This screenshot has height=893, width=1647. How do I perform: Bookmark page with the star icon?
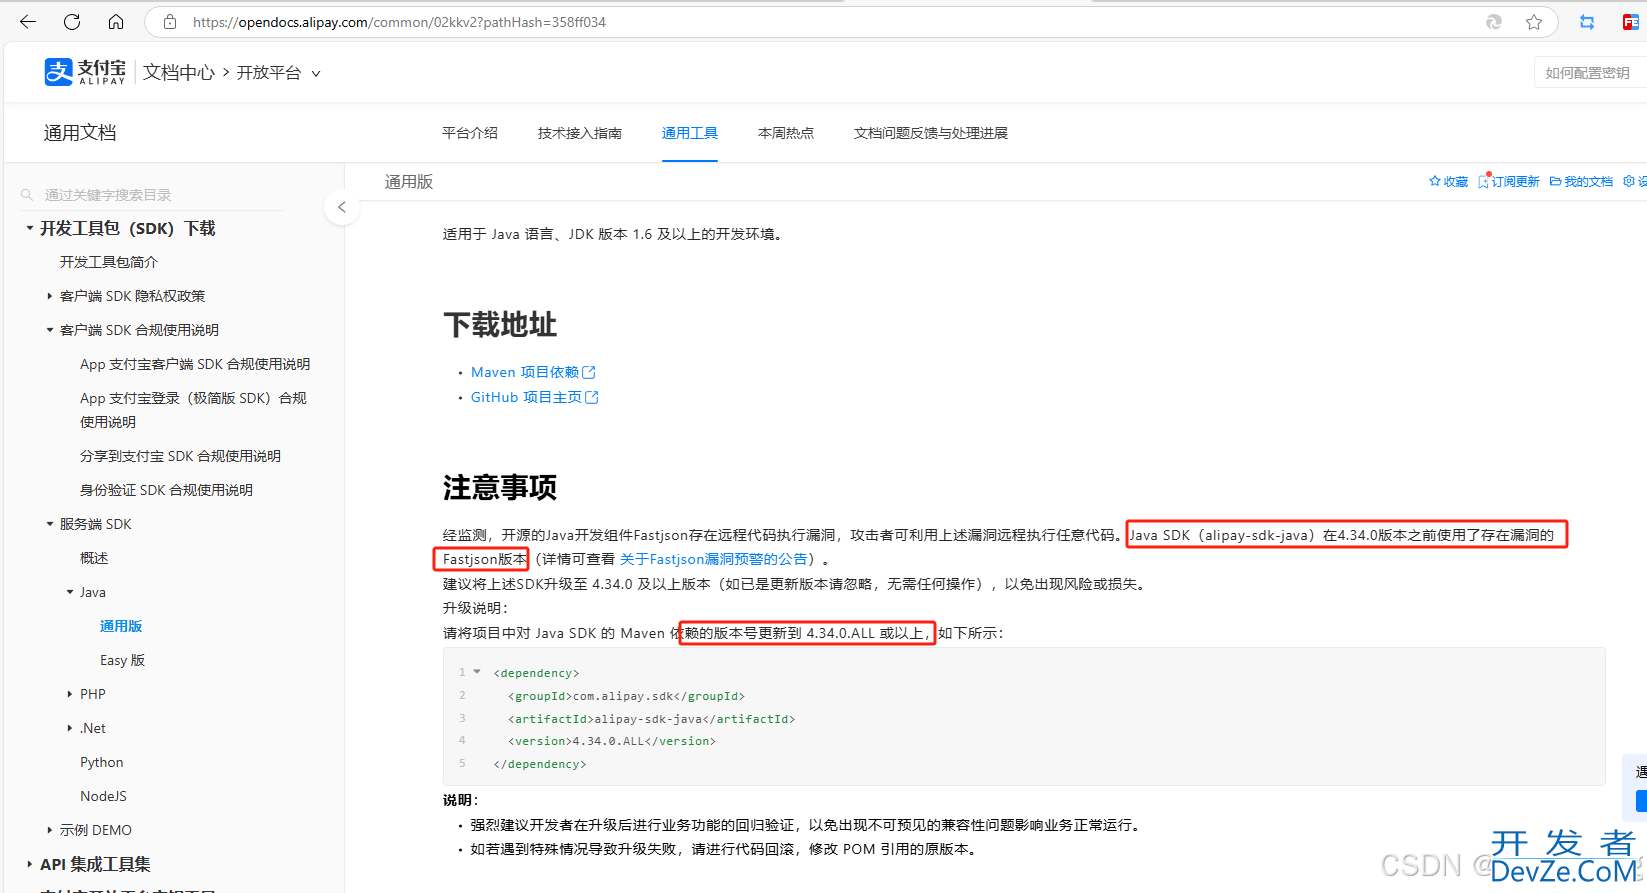click(x=1534, y=22)
